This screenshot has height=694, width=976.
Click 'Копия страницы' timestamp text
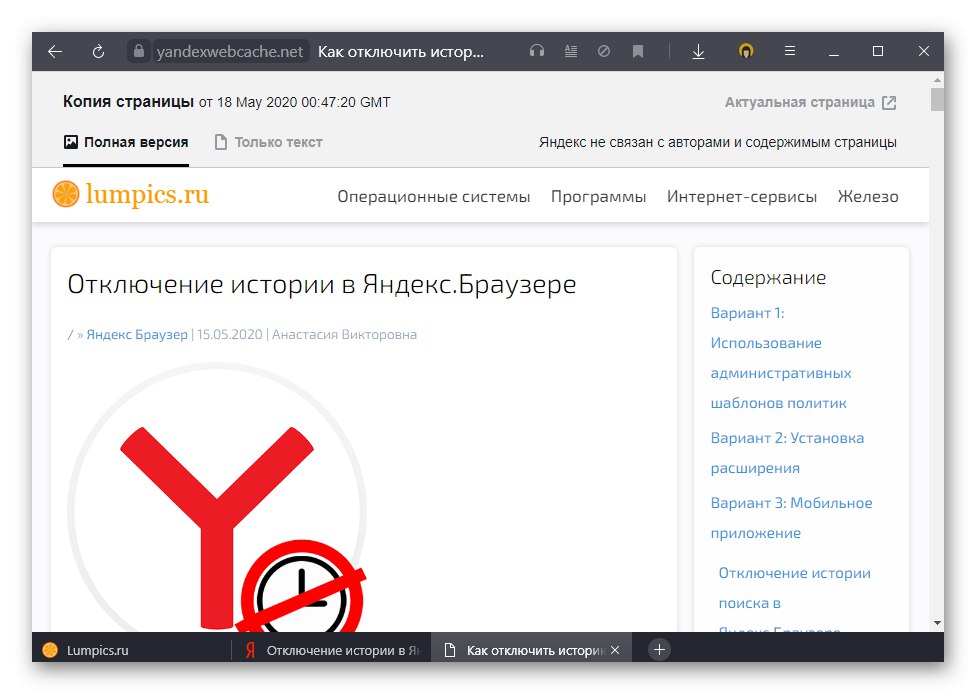click(227, 102)
